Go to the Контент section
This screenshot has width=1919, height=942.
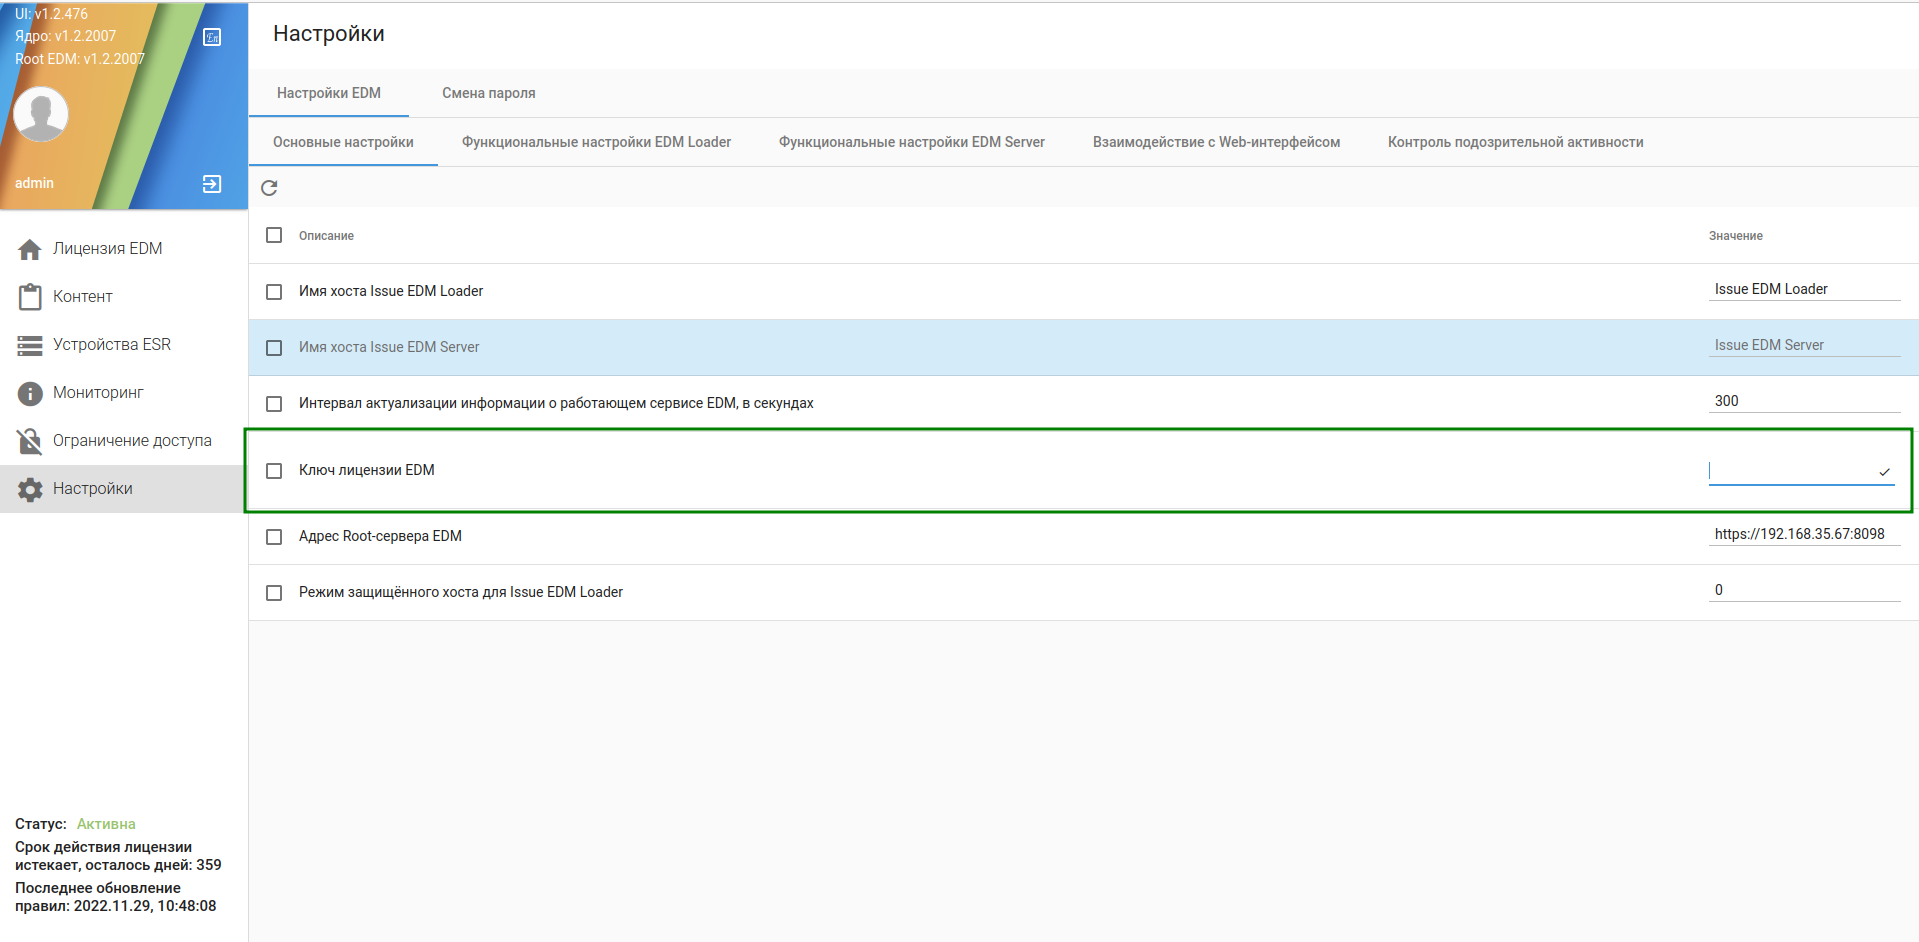pos(124,297)
